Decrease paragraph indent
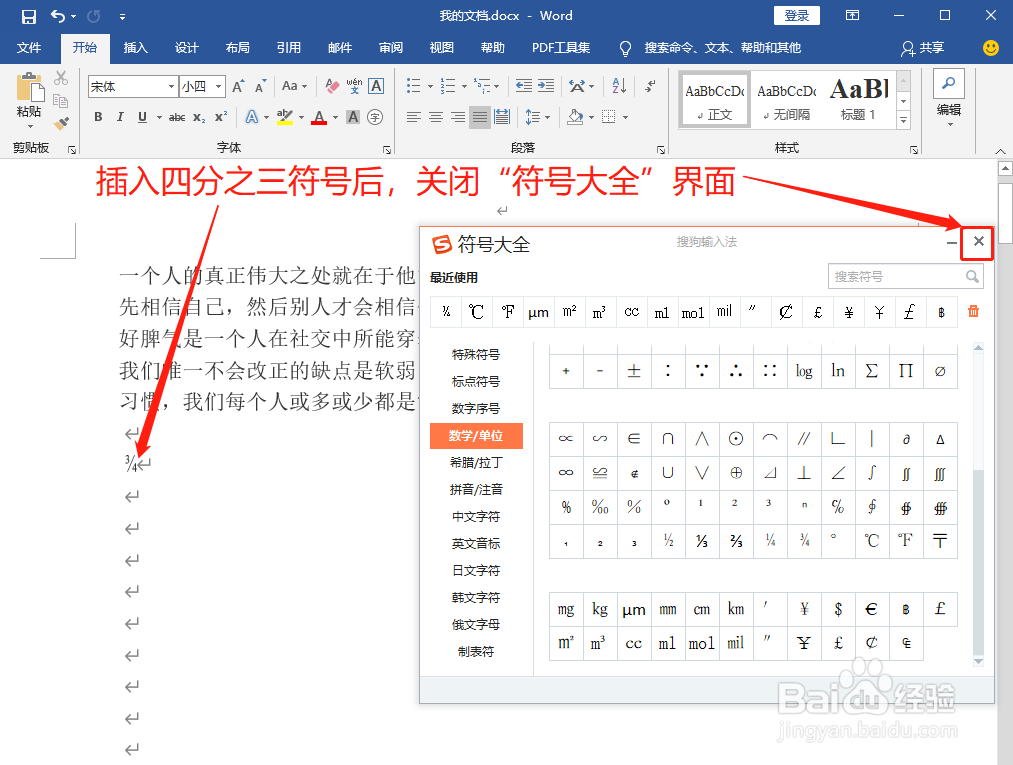The image size is (1013, 765). click(524, 86)
